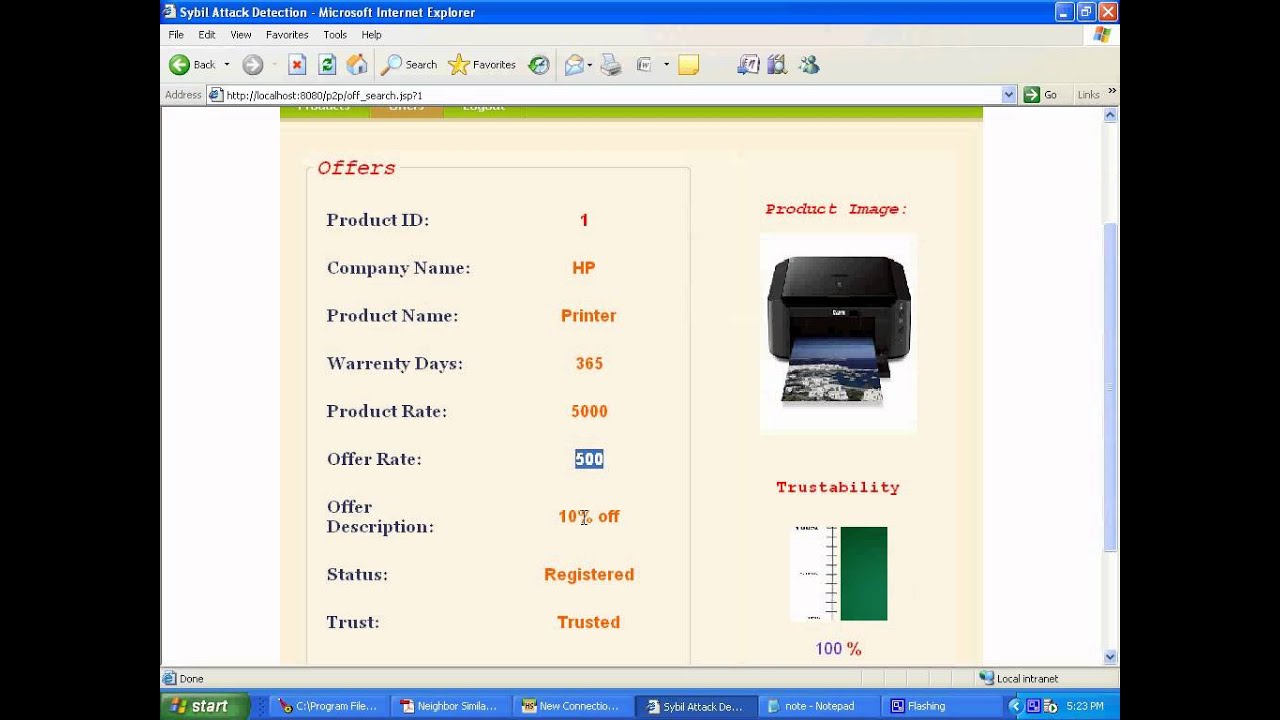Switch to C:\Program Files taskbar window
Screen dimensions: 1280x720
[329, 706]
